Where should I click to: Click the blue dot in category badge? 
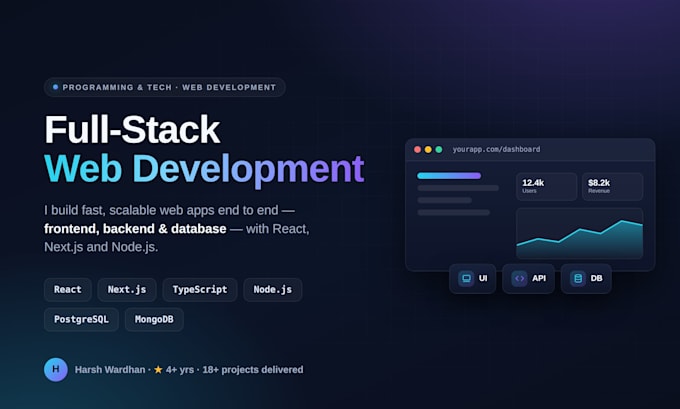56,87
